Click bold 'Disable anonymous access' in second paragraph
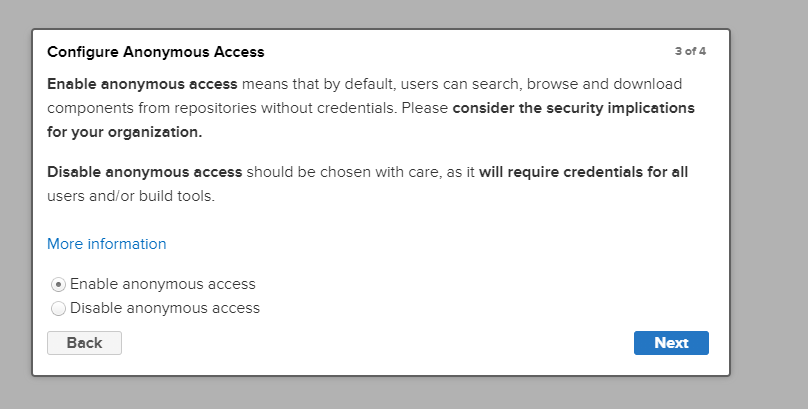Viewport: 808px width, 409px height. (x=144, y=172)
